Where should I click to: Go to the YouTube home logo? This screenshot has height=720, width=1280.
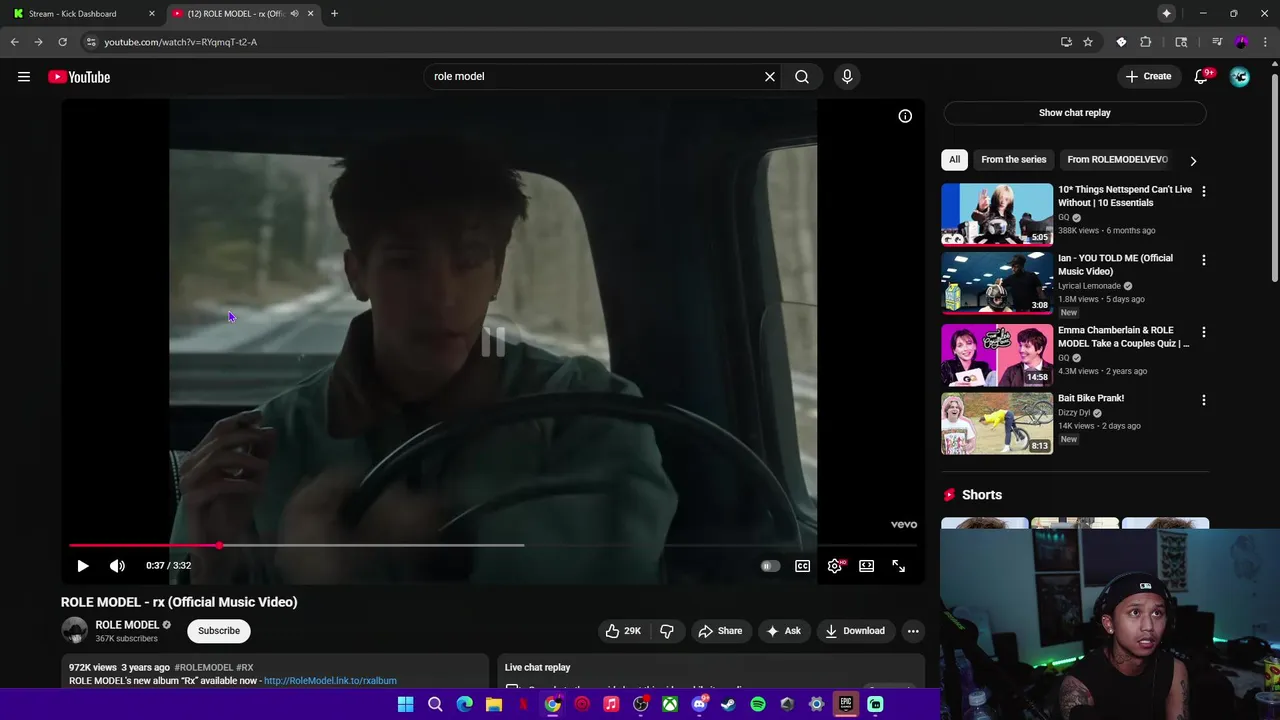tap(79, 77)
